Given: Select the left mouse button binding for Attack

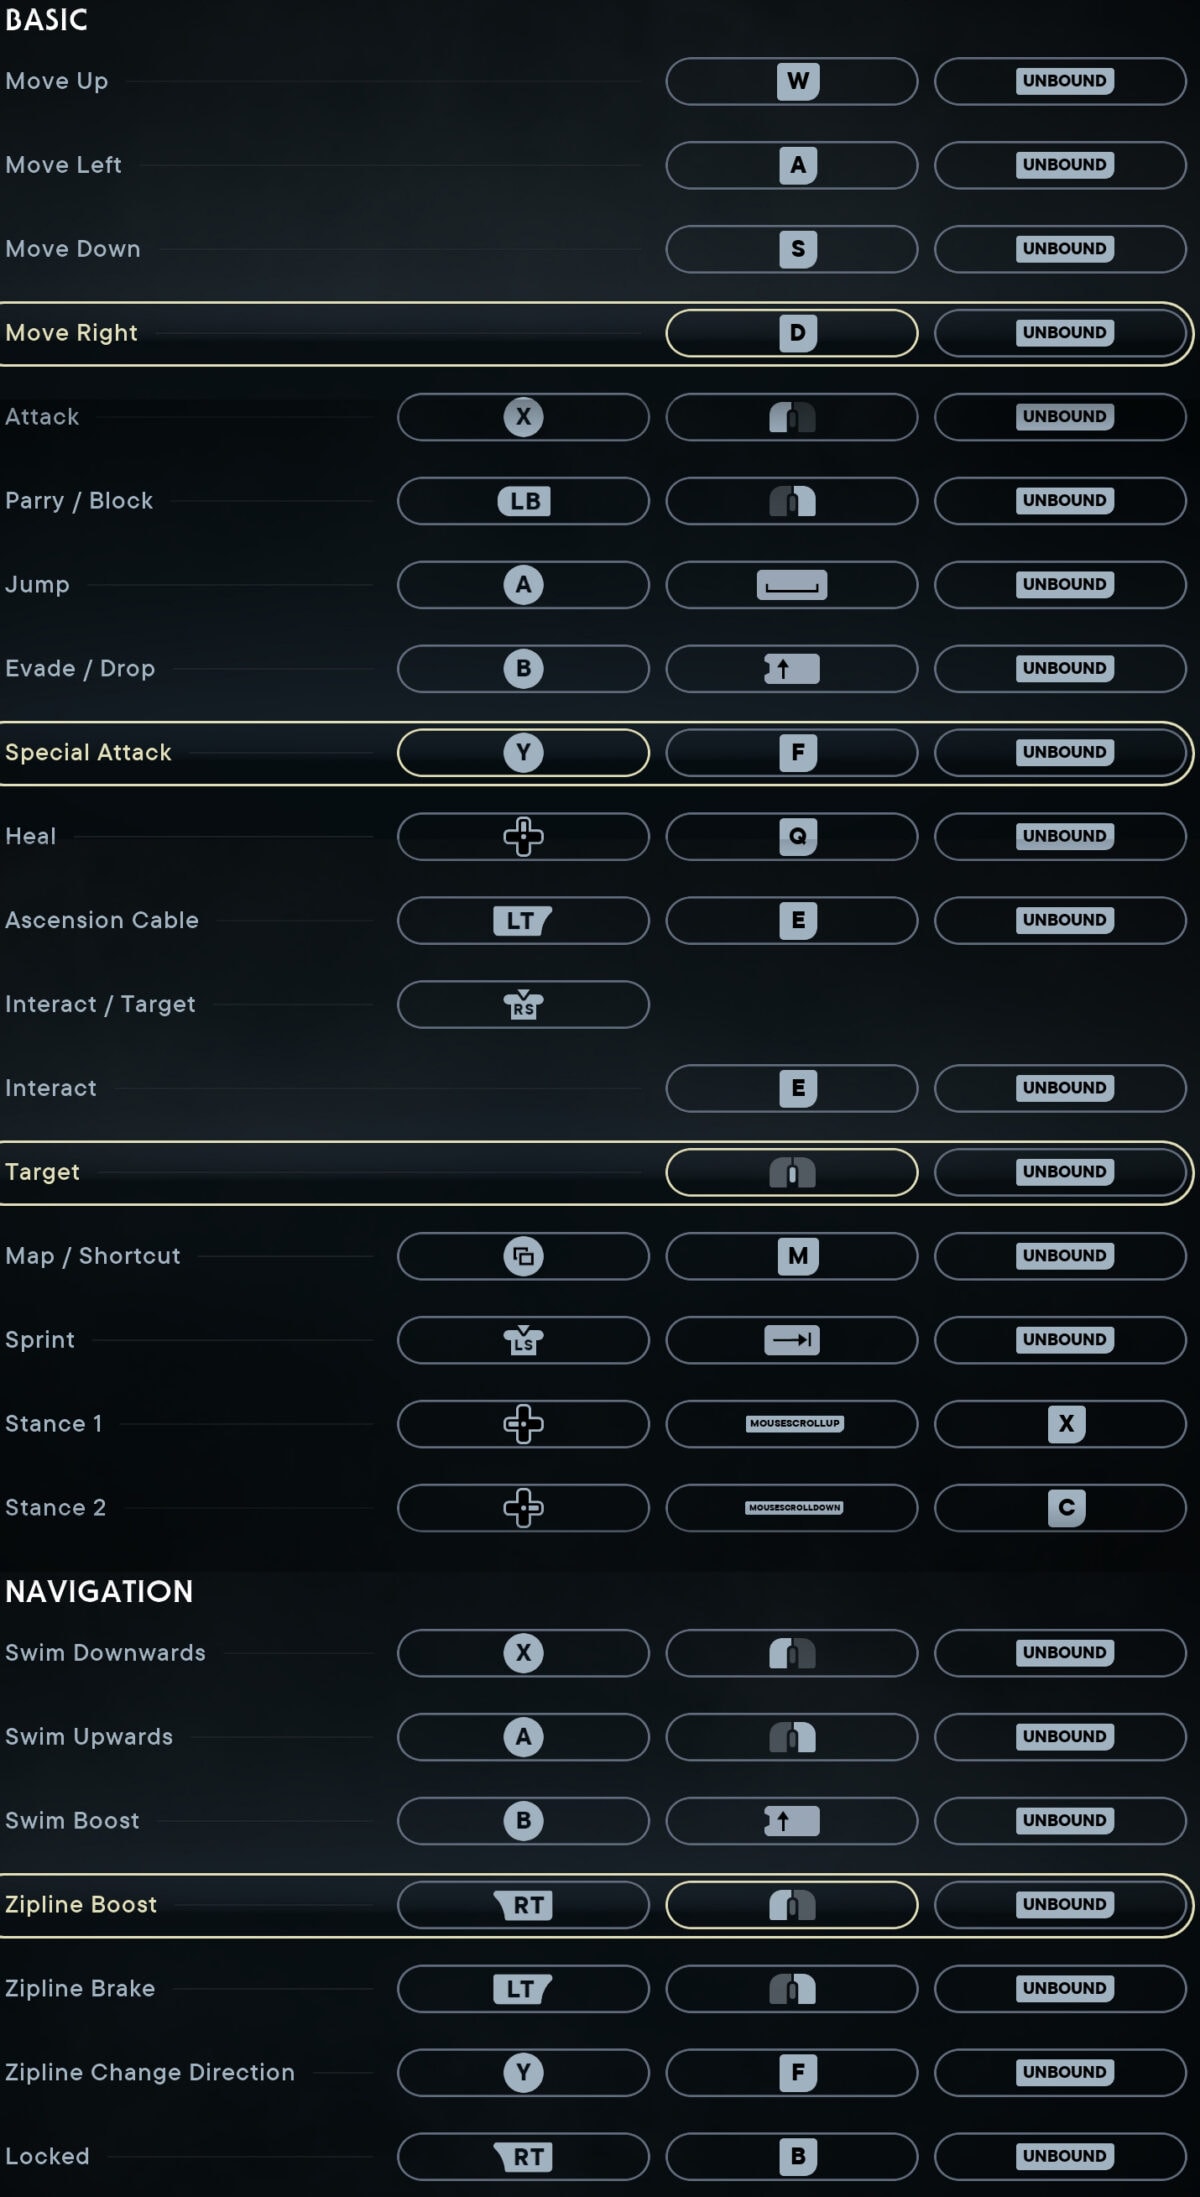Looking at the screenshot, I should [x=791, y=417].
